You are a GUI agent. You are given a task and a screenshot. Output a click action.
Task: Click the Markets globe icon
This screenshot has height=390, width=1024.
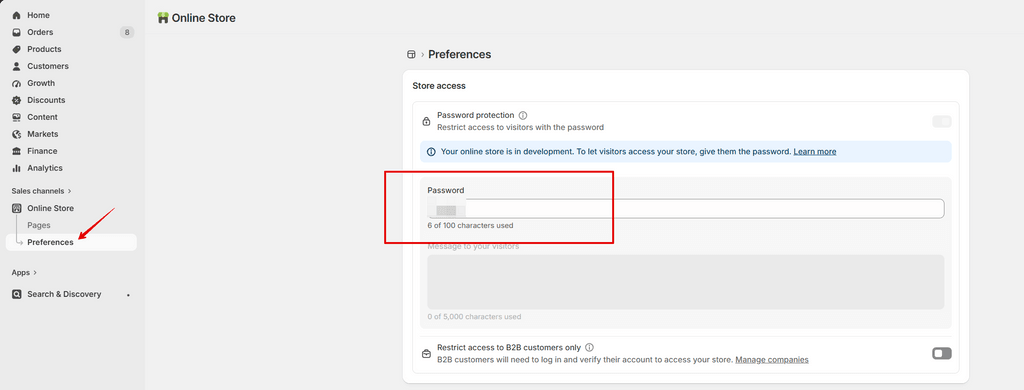pos(17,134)
